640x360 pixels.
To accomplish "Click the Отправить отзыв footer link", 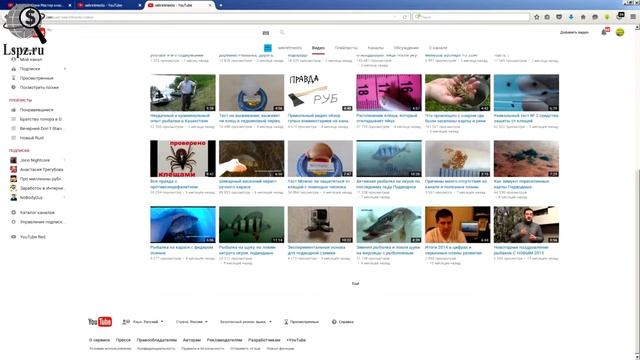I will pos(245,349).
